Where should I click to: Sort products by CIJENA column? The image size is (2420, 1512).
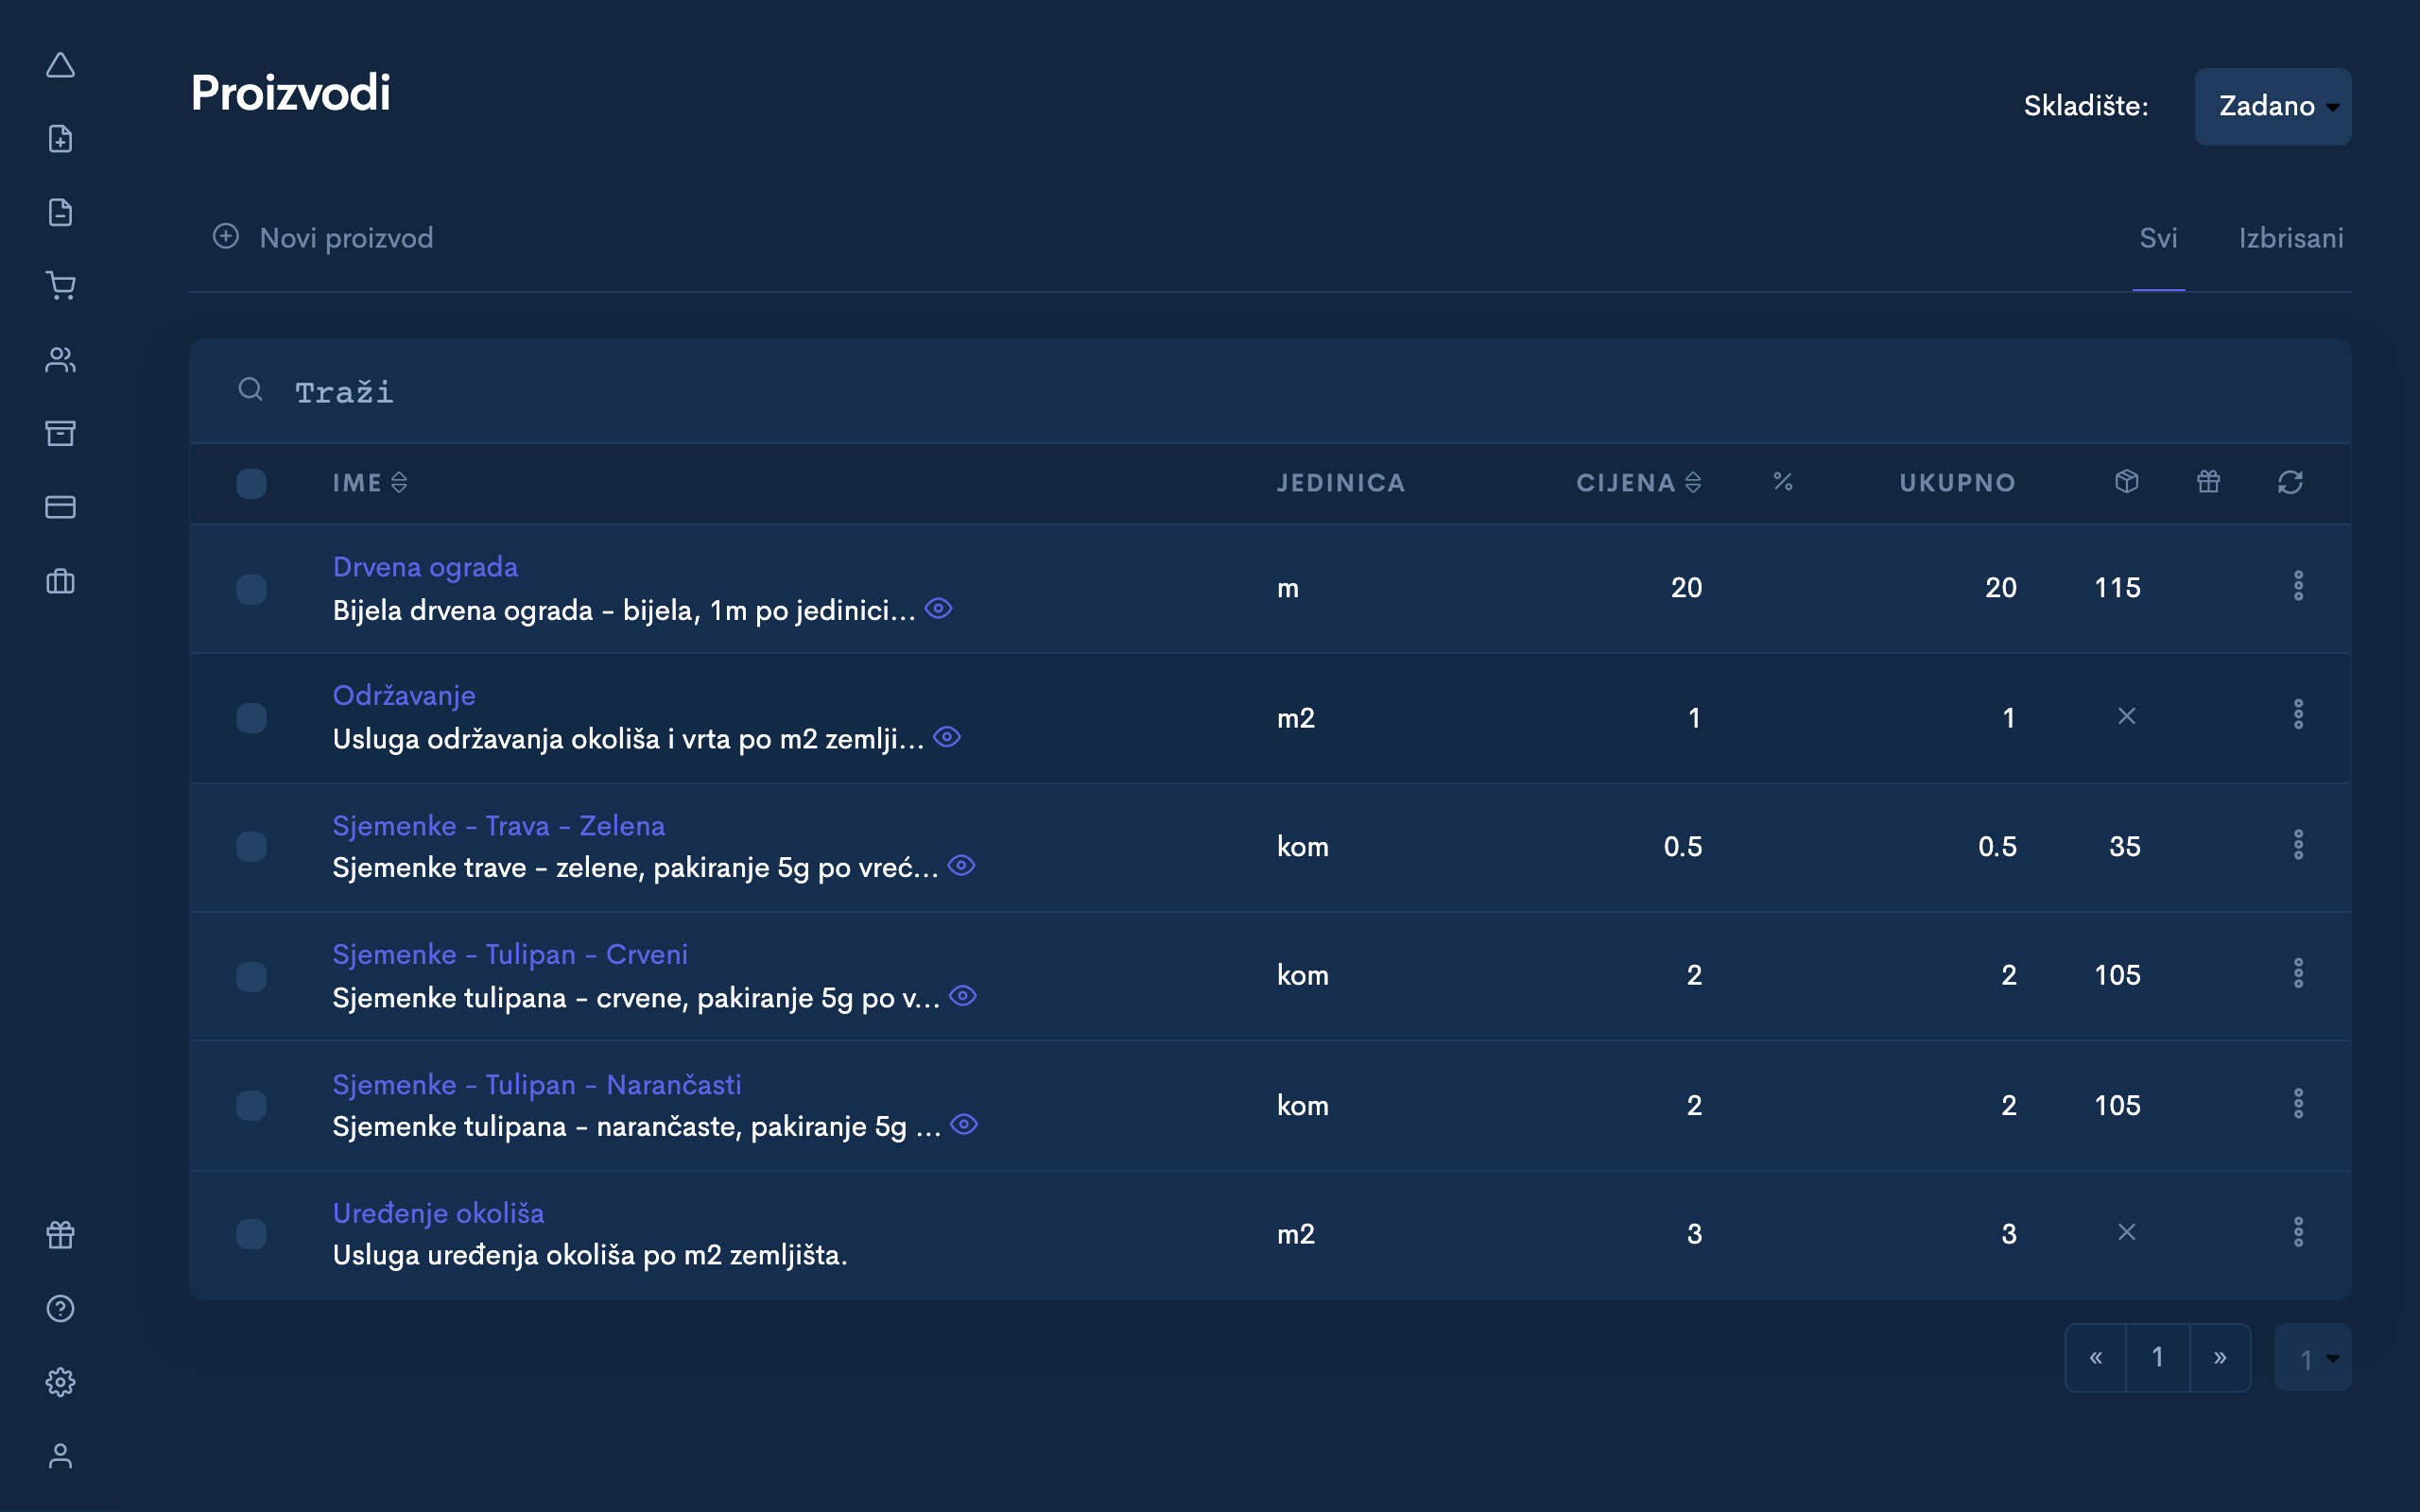pyautogui.click(x=1638, y=483)
